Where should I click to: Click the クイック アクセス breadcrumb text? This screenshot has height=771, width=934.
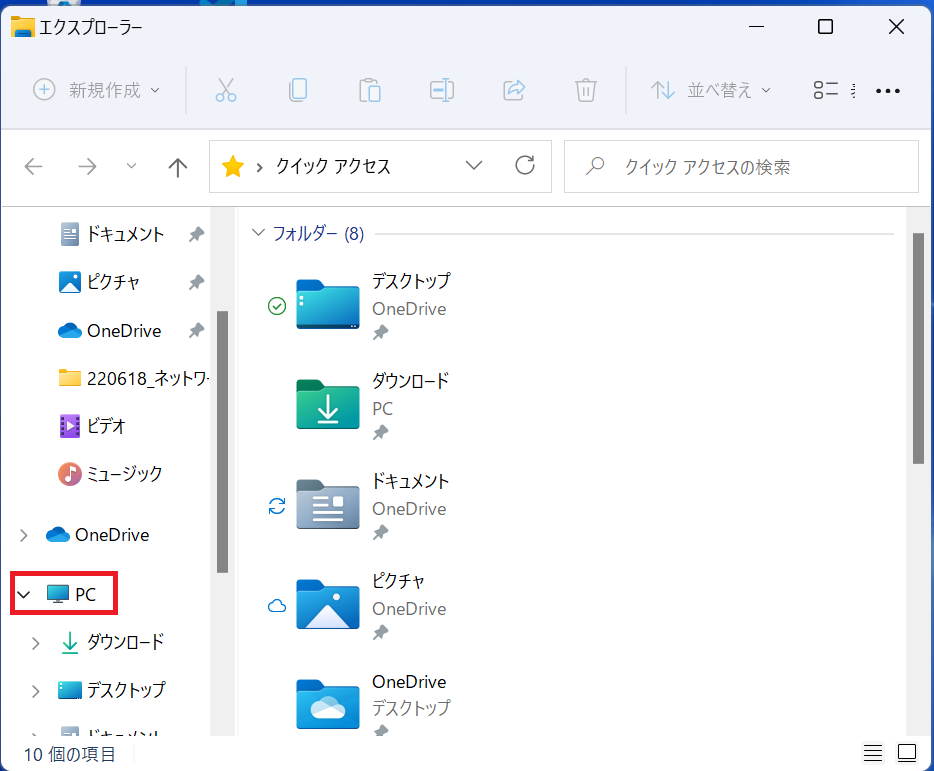[333, 166]
